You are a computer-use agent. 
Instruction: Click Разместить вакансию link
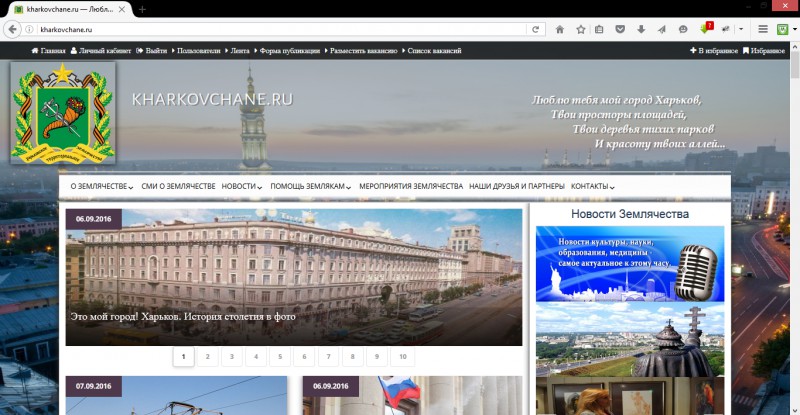click(361, 51)
